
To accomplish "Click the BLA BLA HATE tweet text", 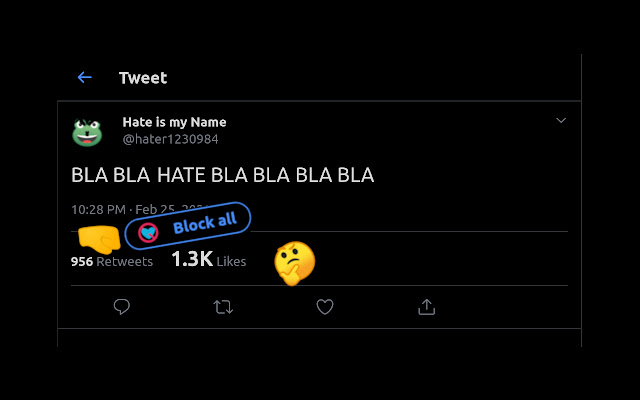I will pyautogui.click(x=222, y=175).
